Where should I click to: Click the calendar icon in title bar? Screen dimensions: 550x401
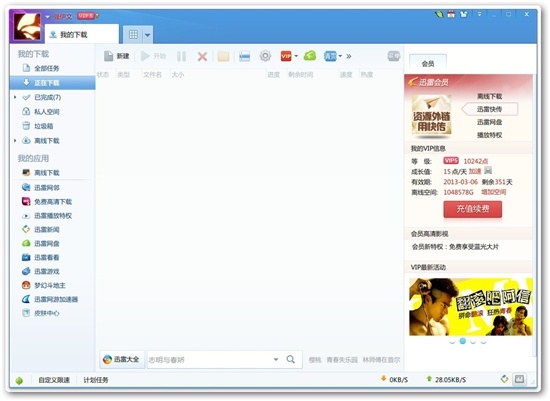point(451,14)
